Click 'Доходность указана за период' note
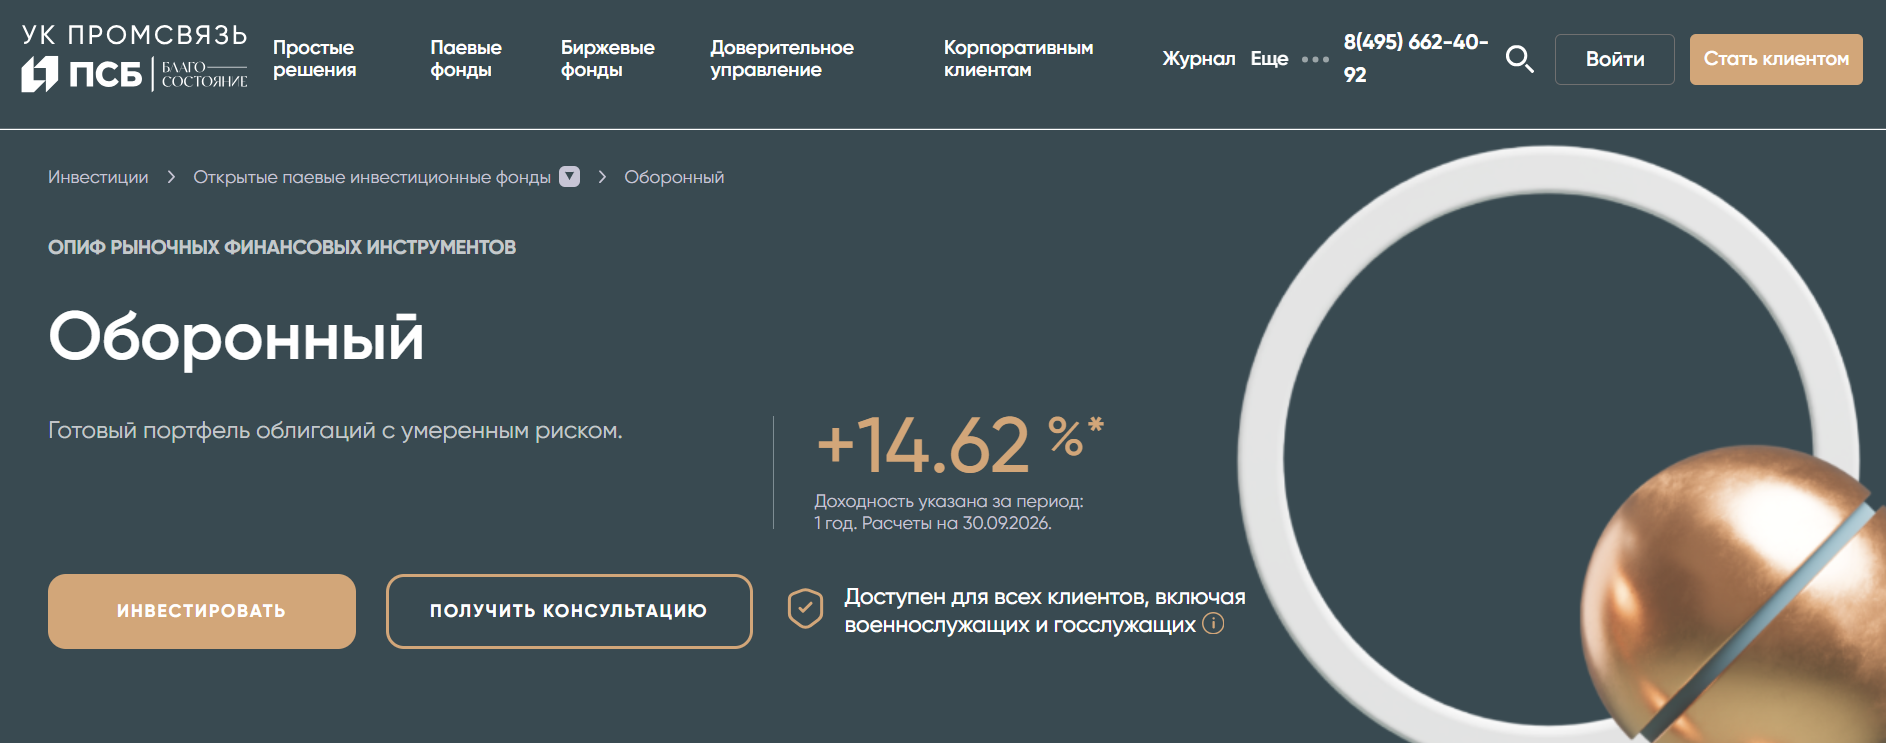The image size is (1886, 743). pos(948,512)
